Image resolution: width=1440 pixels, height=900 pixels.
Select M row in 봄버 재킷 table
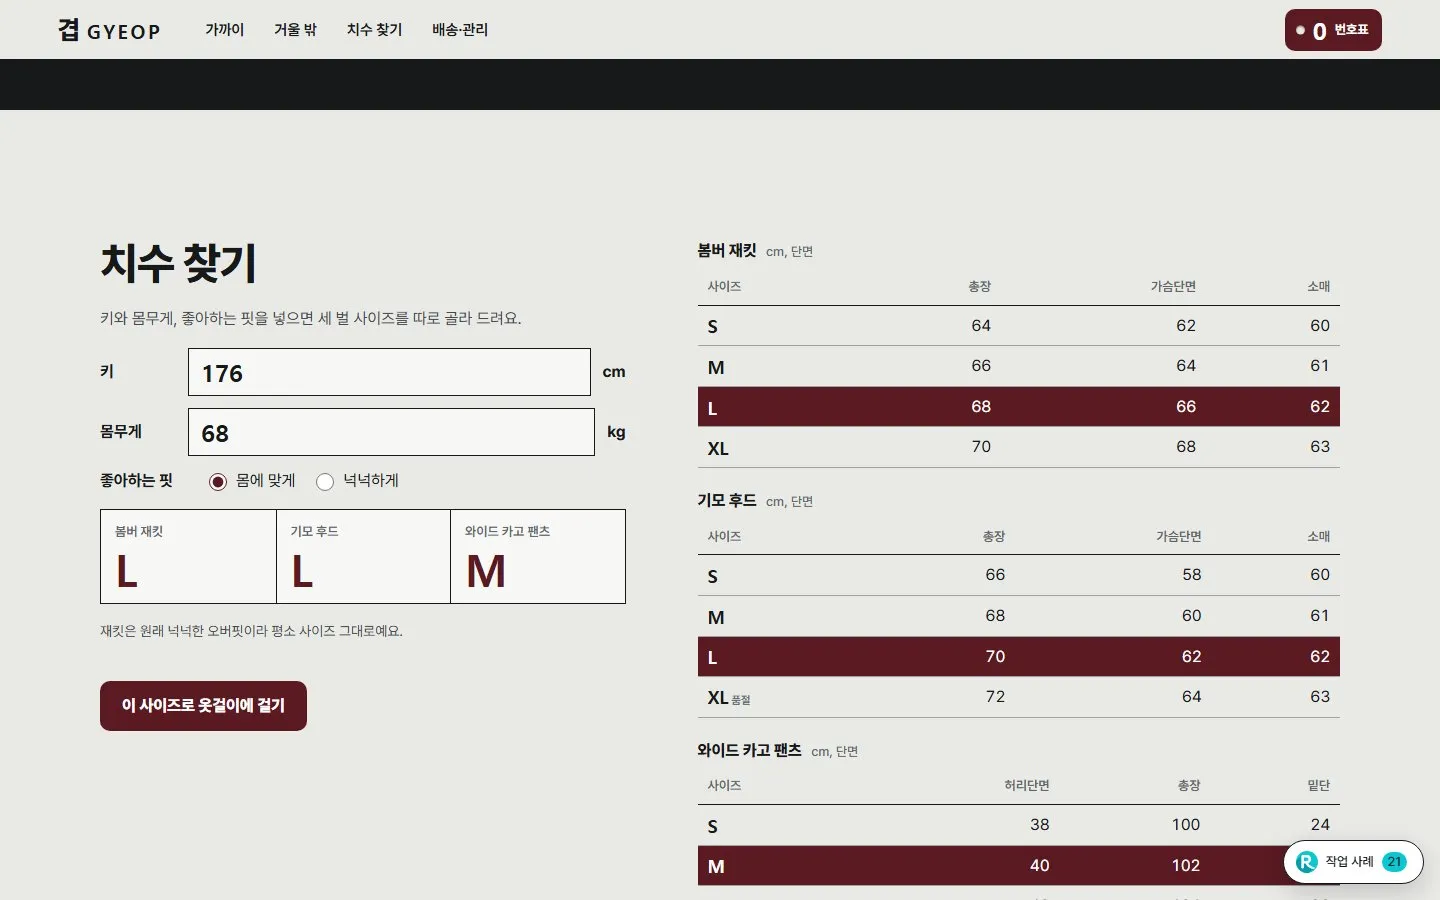(1018, 366)
